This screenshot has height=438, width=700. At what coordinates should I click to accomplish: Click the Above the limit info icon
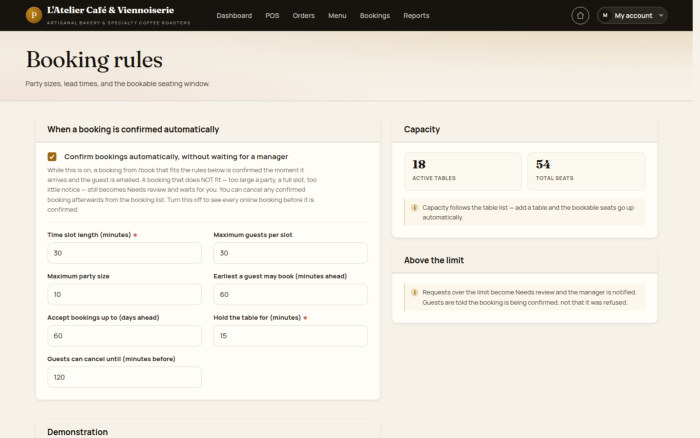[414, 292]
